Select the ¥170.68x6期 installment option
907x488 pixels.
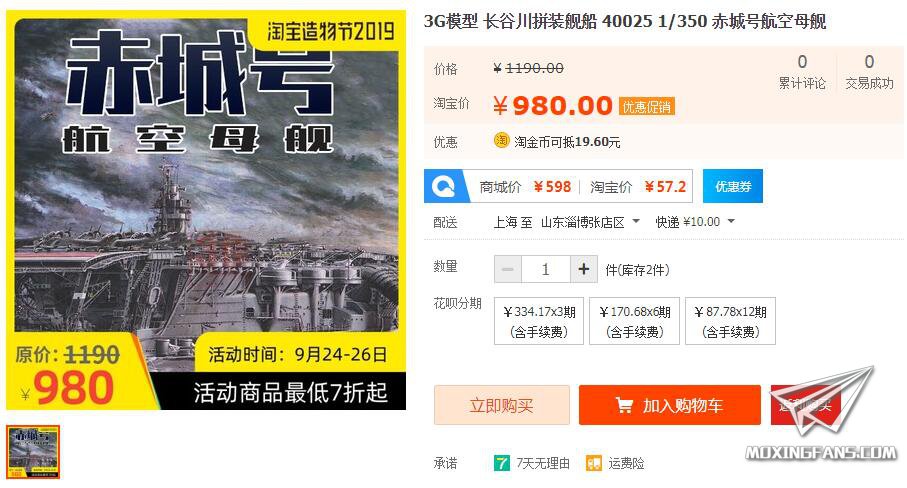(635, 321)
